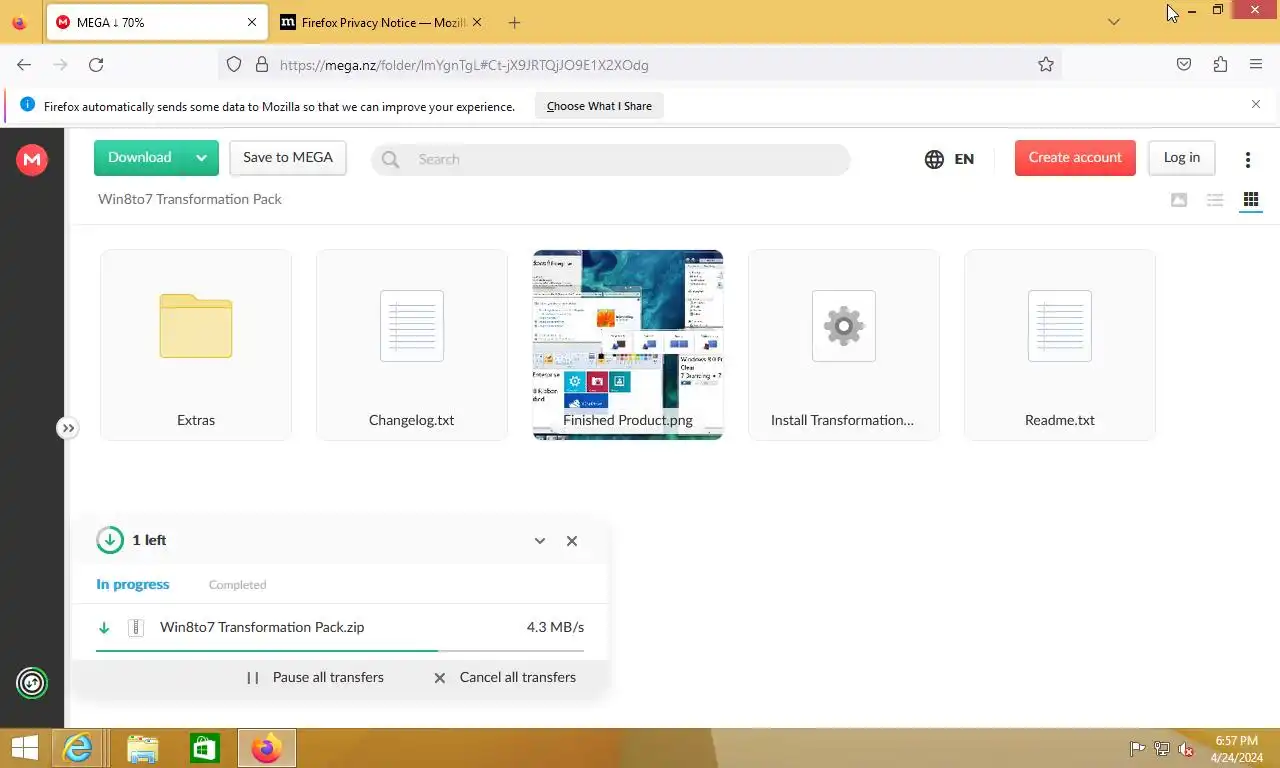Open Save to Pocket icon
The image size is (1280, 768).
[1184, 65]
